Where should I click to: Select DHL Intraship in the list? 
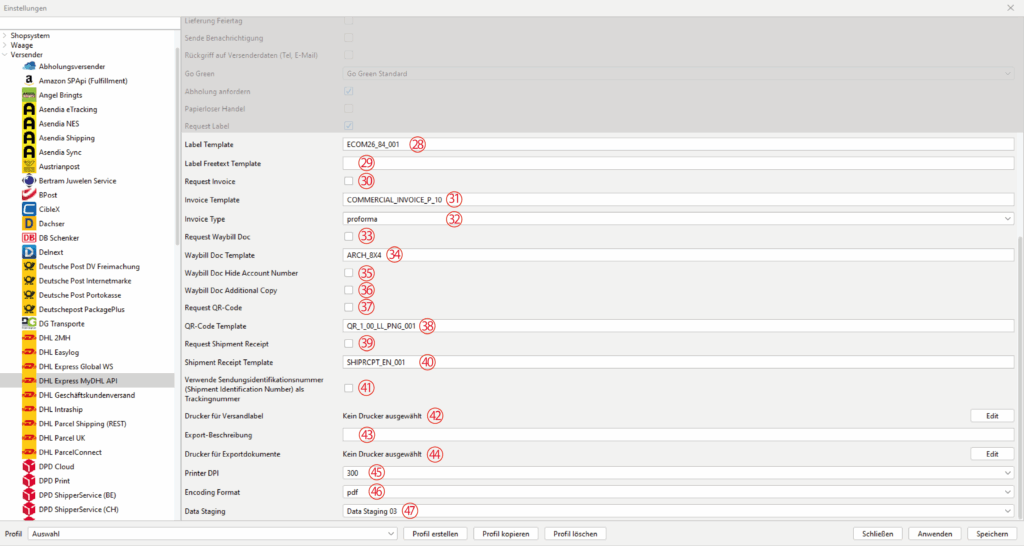[61, 410]
